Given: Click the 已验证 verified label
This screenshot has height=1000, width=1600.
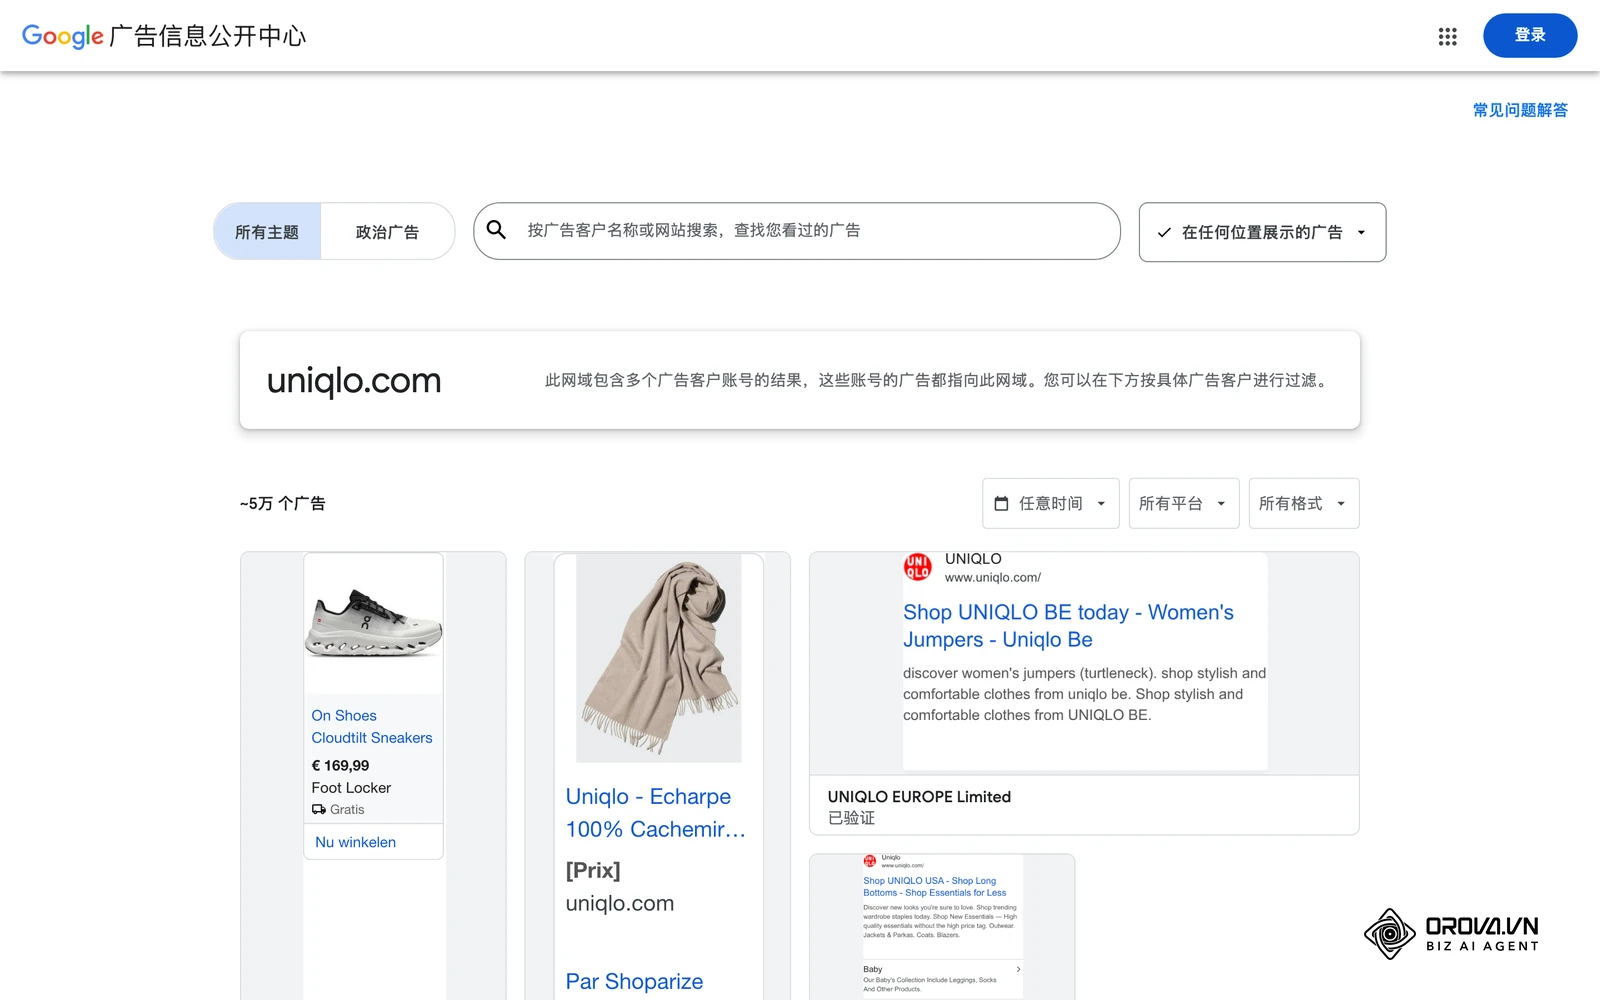Looking at the screenshot, I should coord(851,818).
